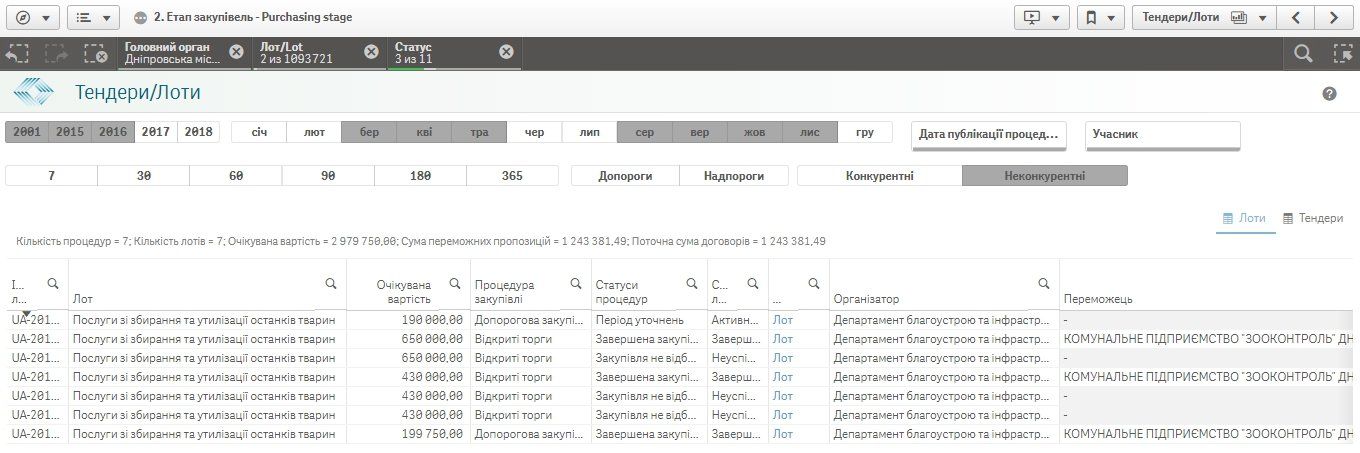
Task: Filter by month лют
Action: click(314, 132)
